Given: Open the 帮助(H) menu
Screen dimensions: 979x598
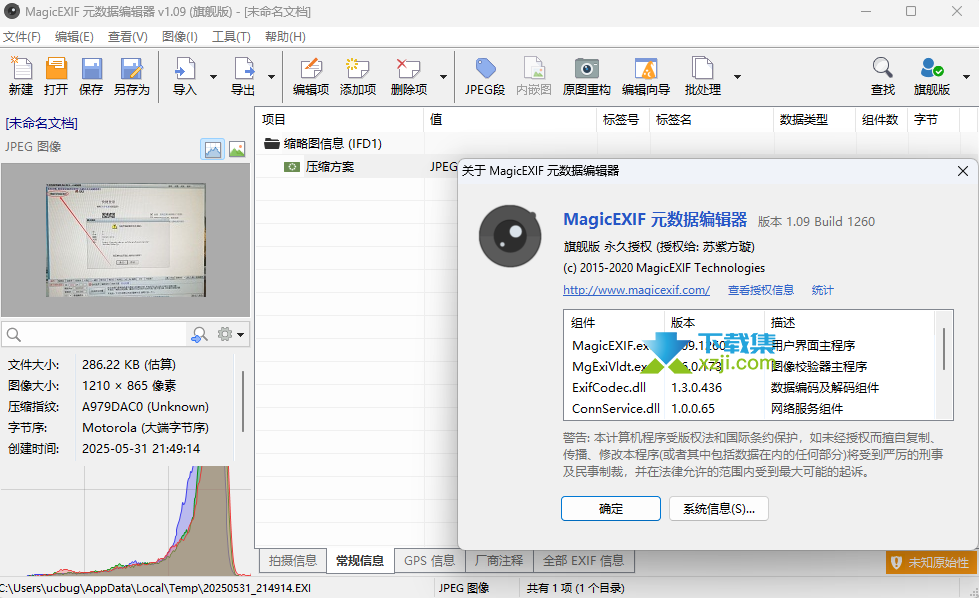Looking at the screenshot, I should 285,37.
